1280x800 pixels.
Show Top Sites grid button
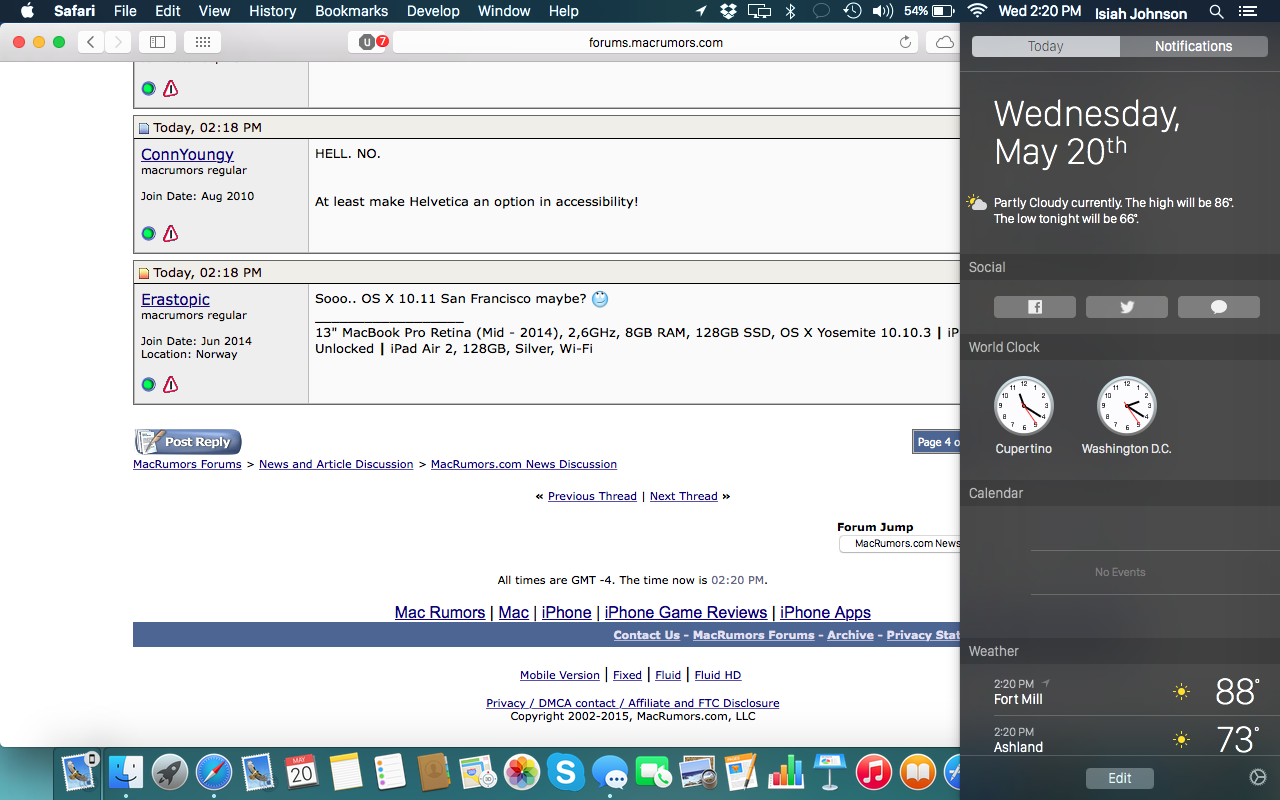pos(203,42)
